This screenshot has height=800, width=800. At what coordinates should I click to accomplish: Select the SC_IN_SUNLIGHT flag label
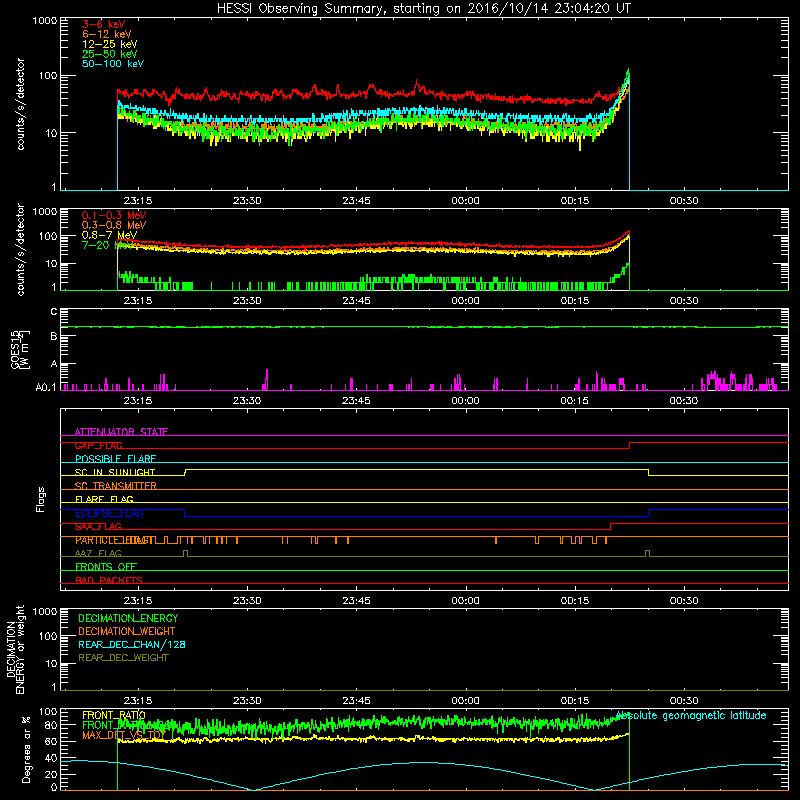tap(115, 472)
